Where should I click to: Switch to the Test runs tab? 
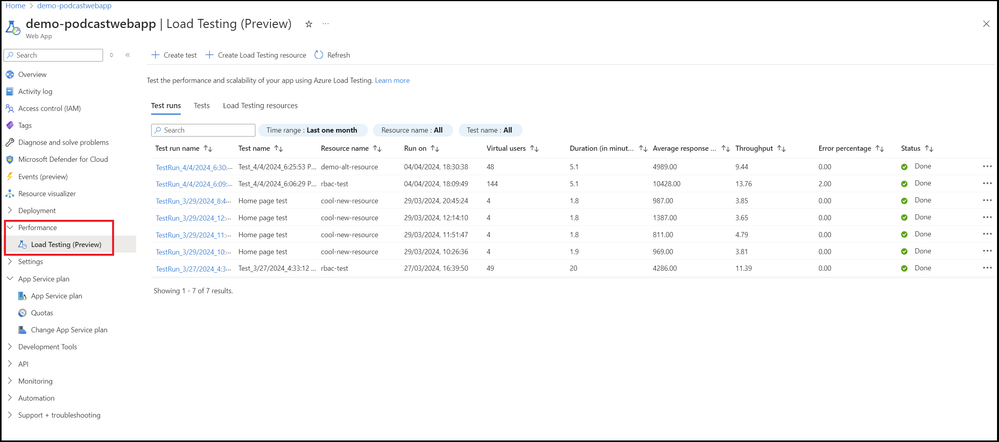166,106
